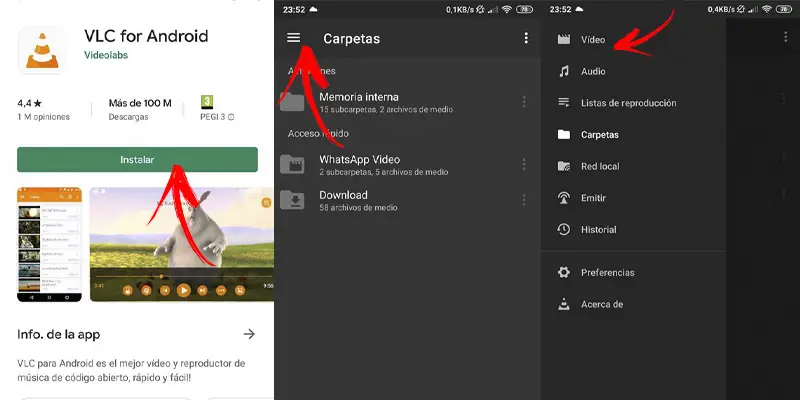This screenshot has width=800, height=400.
Task: Tap the Info. de la app heading
Action: [59, 335]
